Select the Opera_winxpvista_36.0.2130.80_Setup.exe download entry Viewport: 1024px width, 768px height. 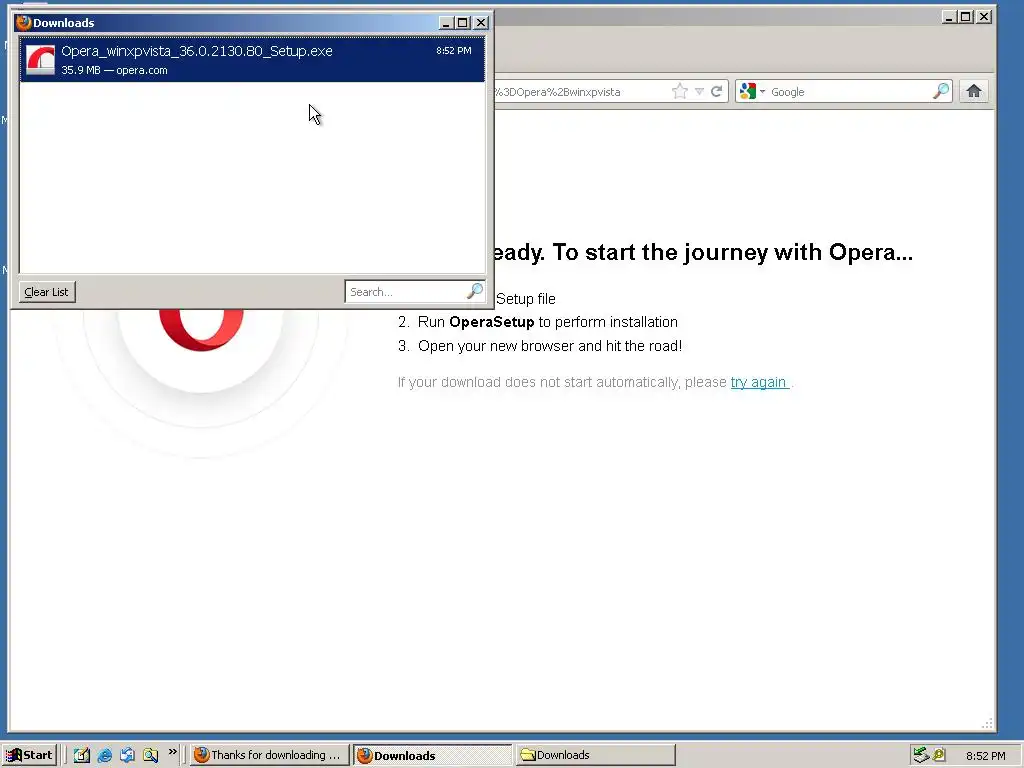tap(252, 59)
